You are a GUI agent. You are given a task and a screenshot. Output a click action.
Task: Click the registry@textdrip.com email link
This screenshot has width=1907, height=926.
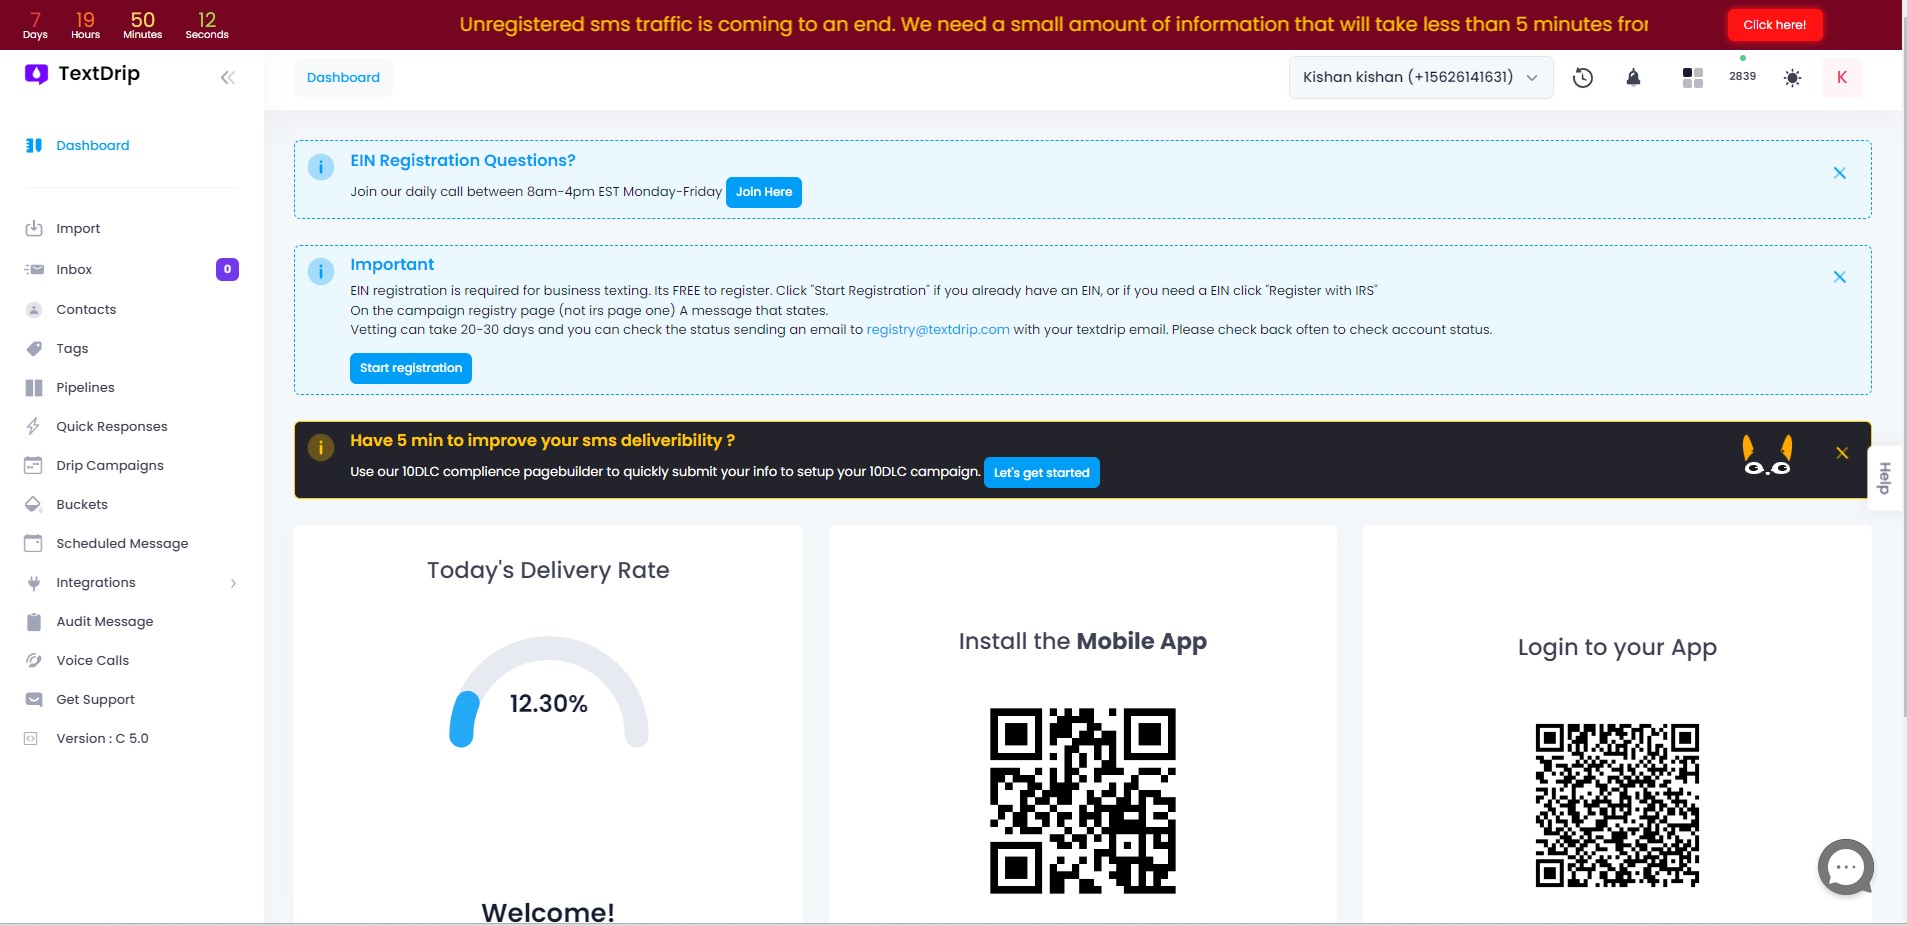point(938,329)
